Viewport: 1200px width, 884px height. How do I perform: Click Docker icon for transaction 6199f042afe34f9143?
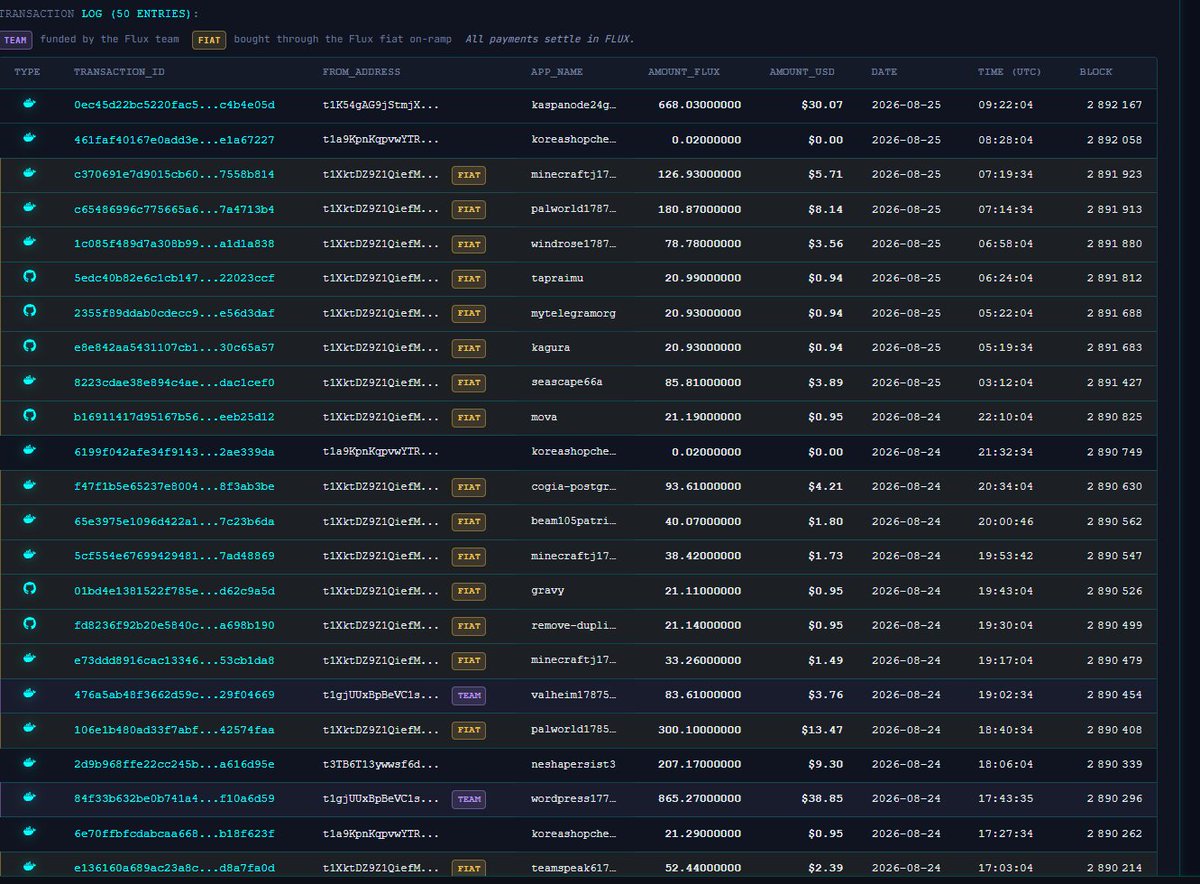click(x=29, y=452)
